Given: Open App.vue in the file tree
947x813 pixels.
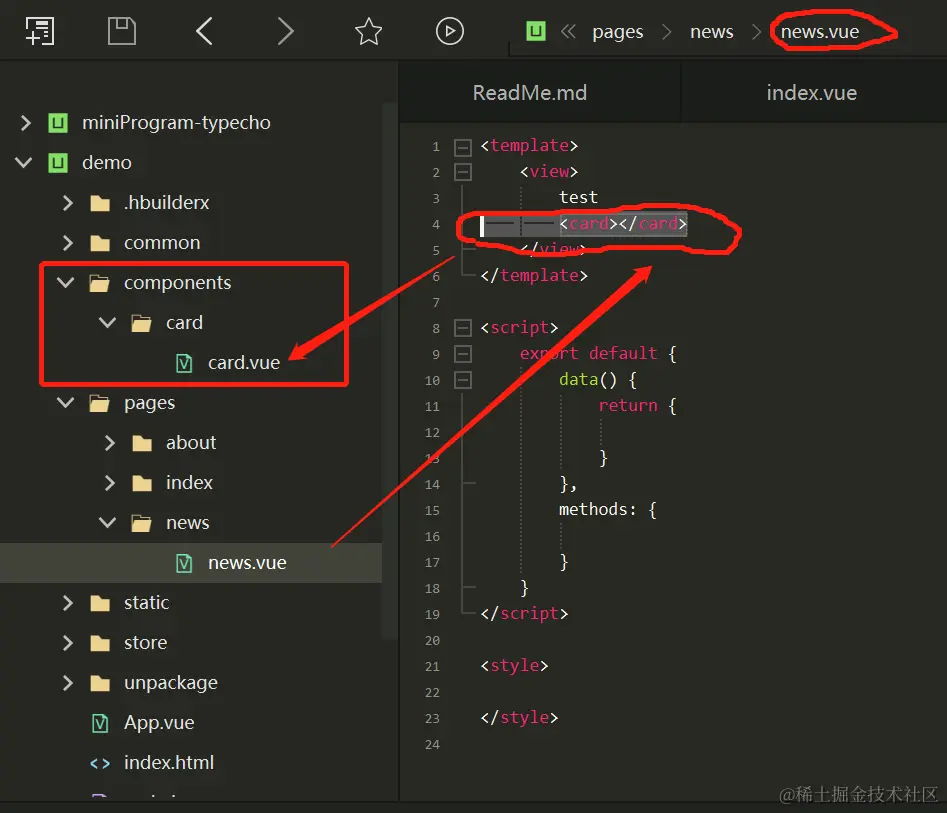Looking at the screenshot, I should click(159, 723).
